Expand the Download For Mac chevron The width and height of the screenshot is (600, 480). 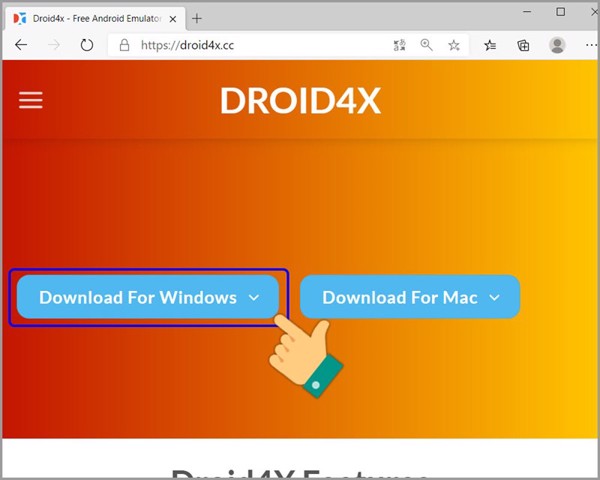tap(494, 297)
